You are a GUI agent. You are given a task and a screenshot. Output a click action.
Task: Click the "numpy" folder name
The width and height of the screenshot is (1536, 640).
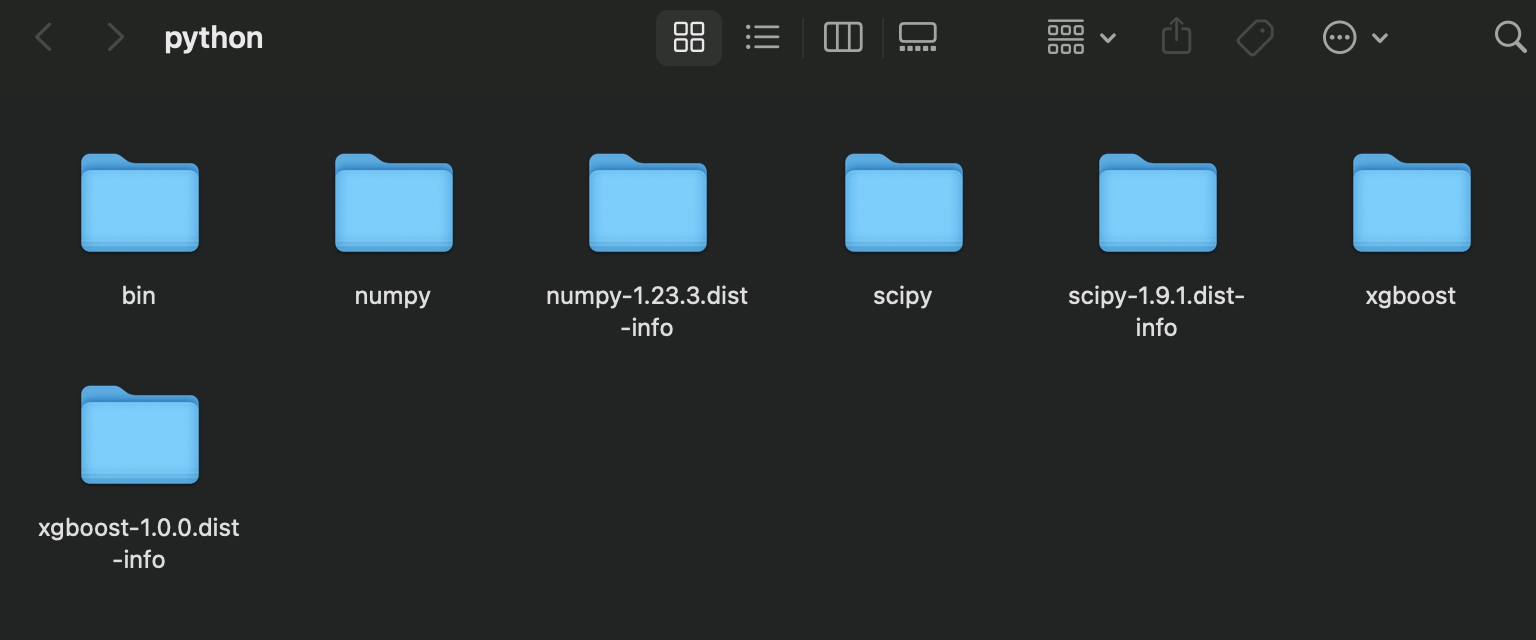point(393,297)
